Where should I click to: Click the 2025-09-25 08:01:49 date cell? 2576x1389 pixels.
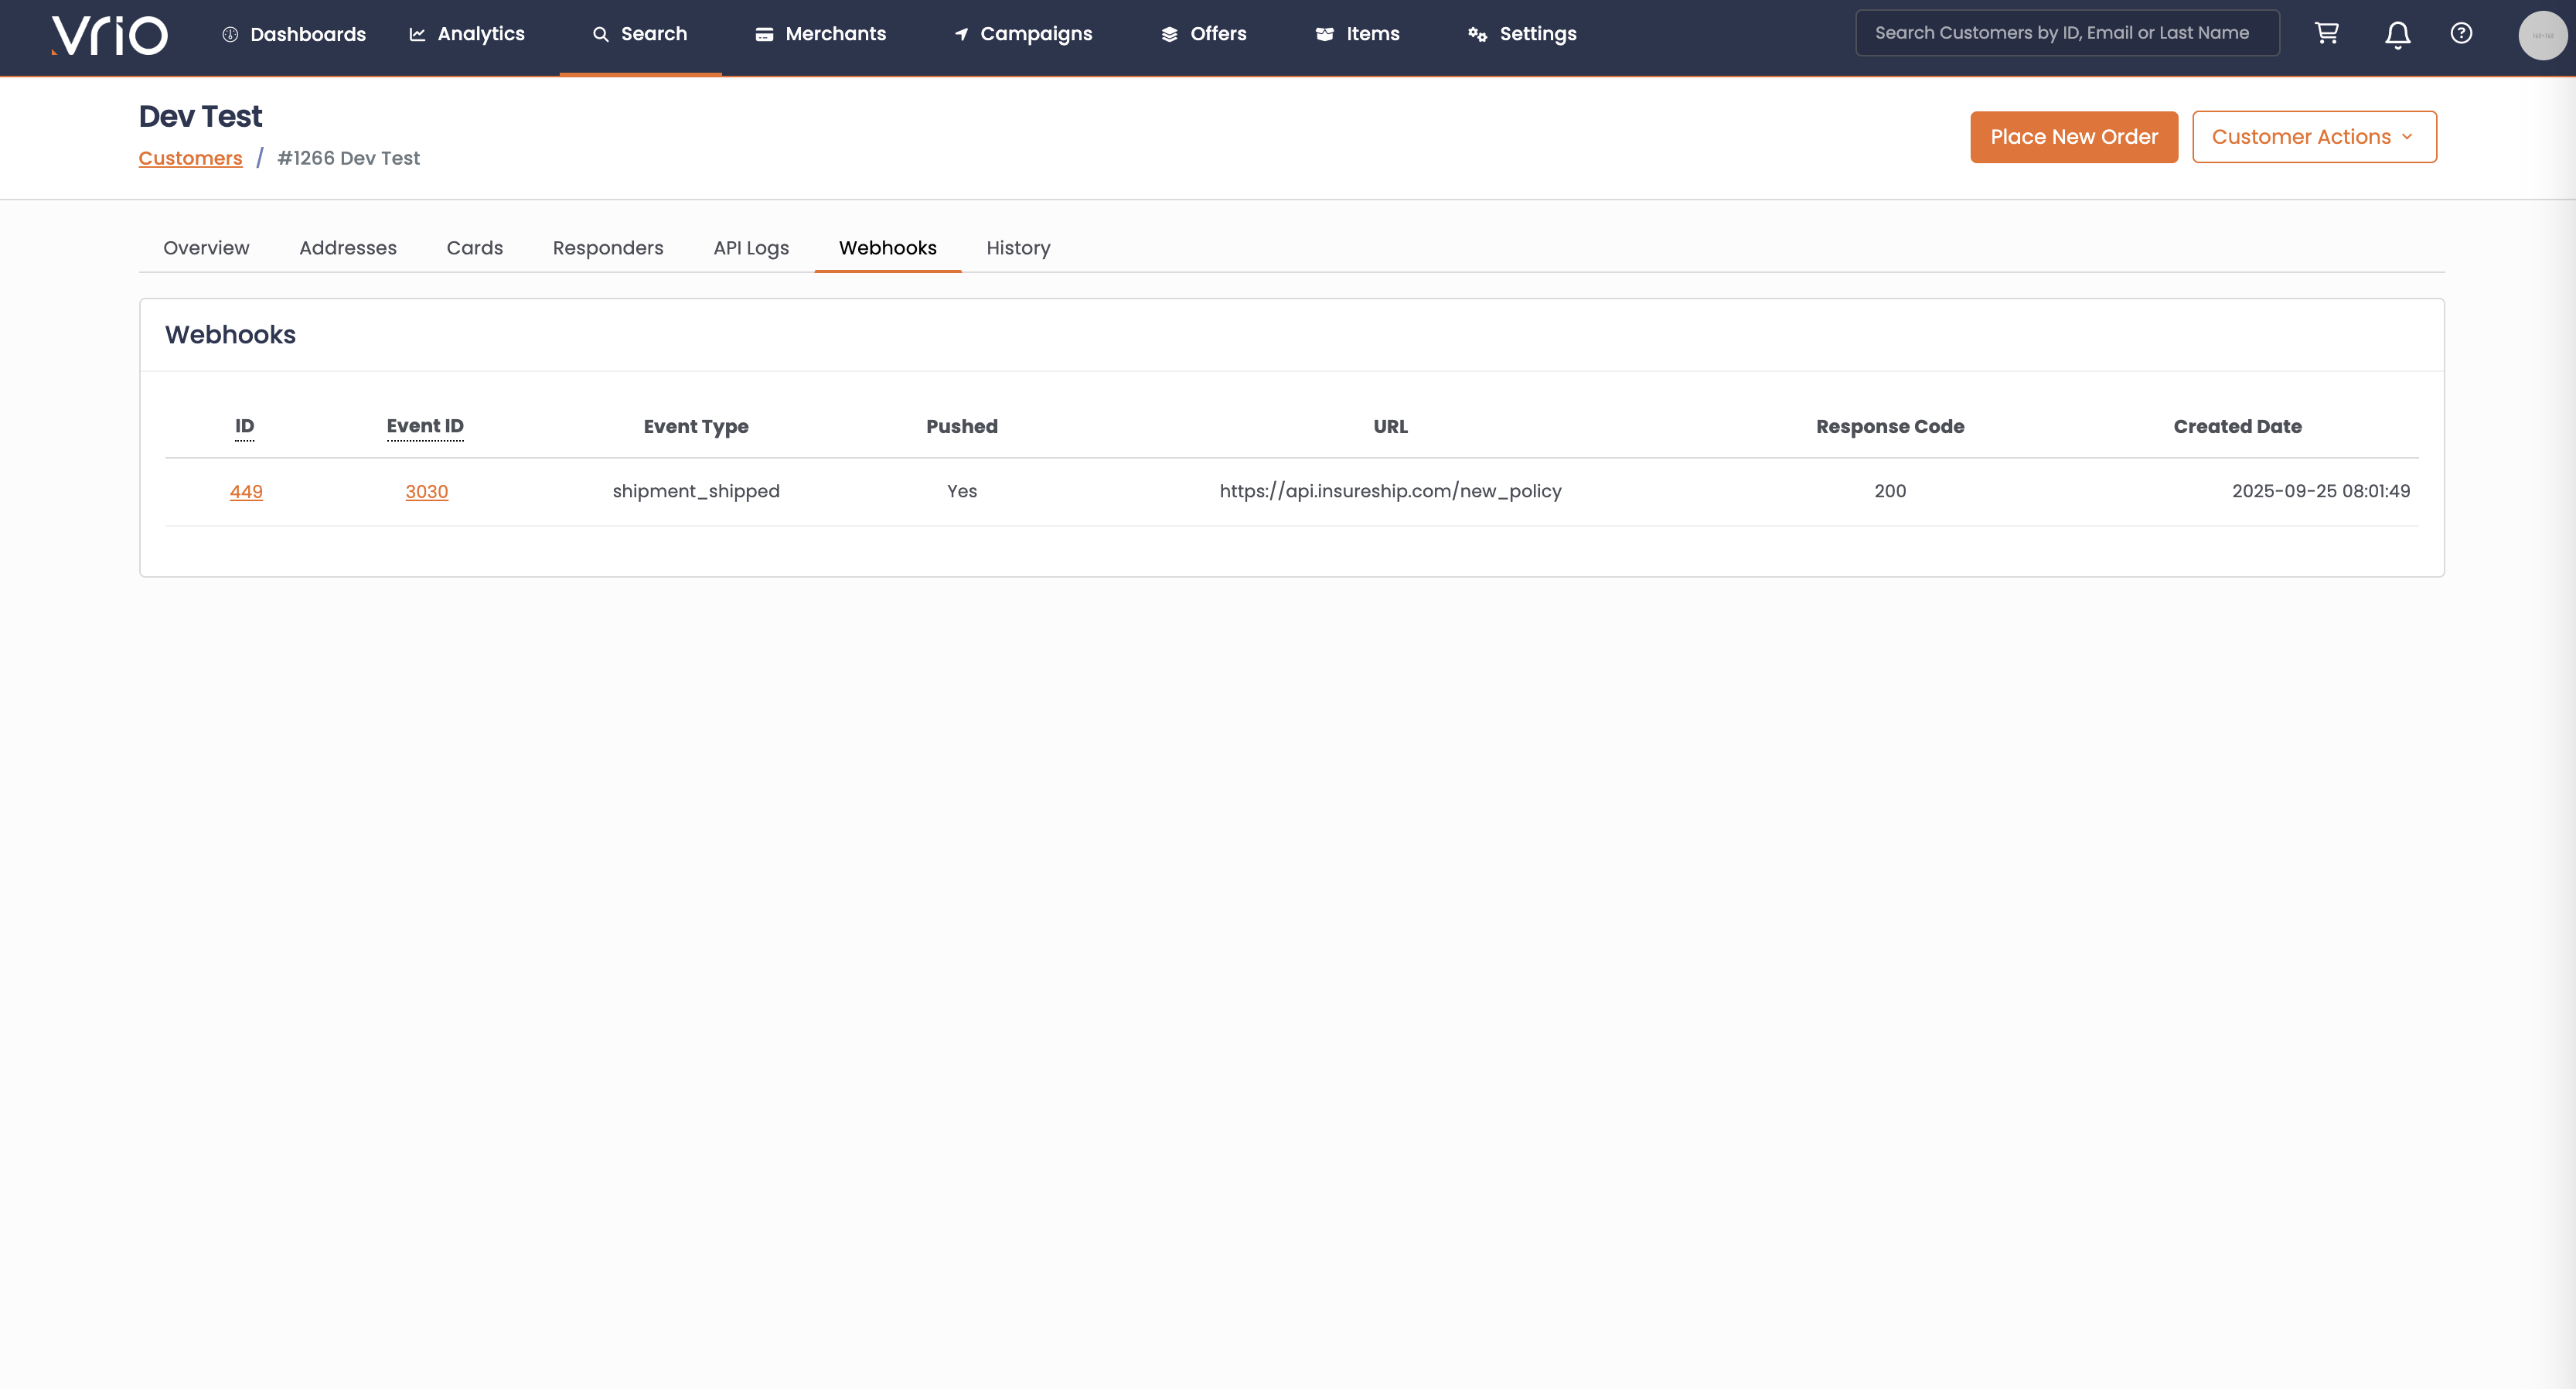[x=2321, y=491]
